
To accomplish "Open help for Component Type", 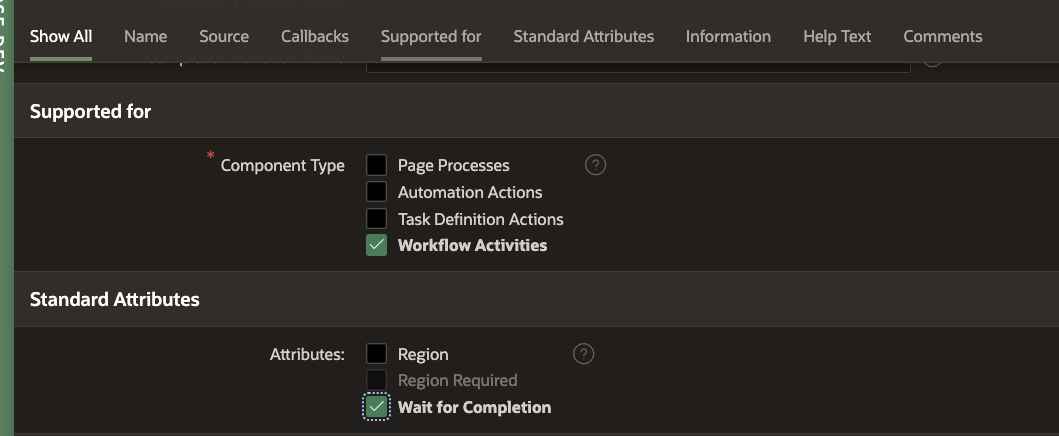I will tap(595, 165).
